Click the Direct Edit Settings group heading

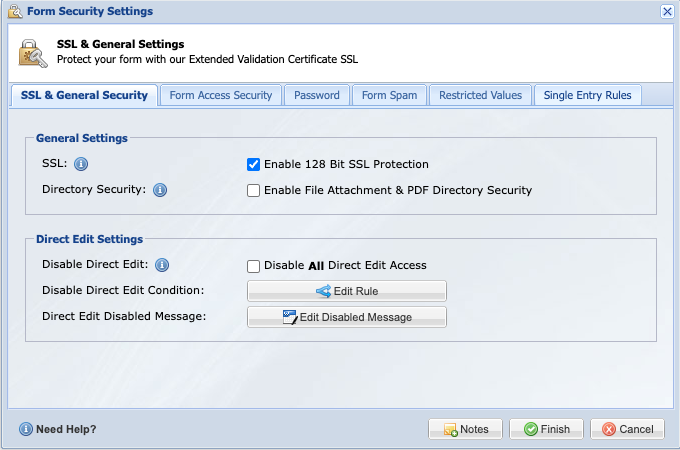click(x=89, y=239)
